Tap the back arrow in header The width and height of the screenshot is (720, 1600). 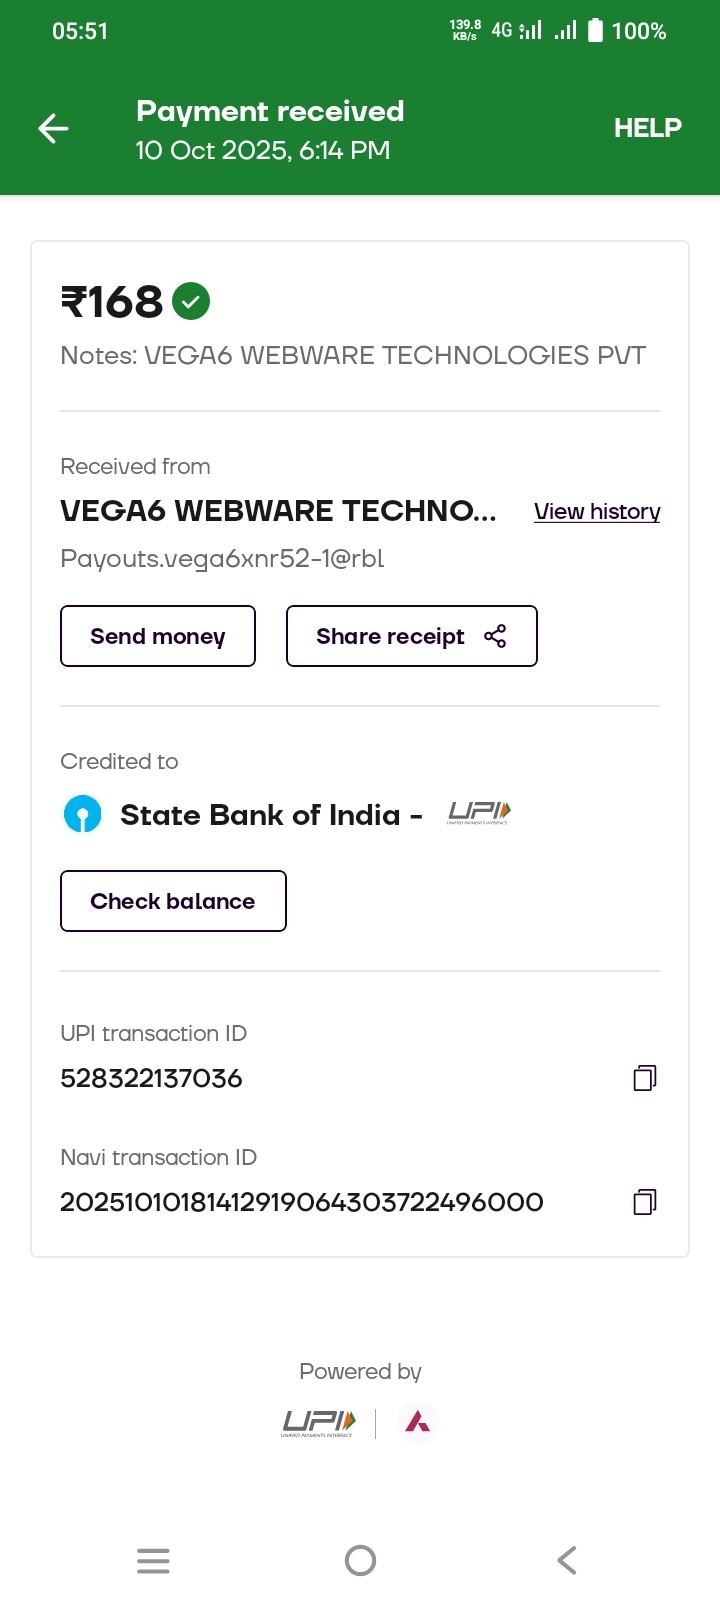point(53,129)
